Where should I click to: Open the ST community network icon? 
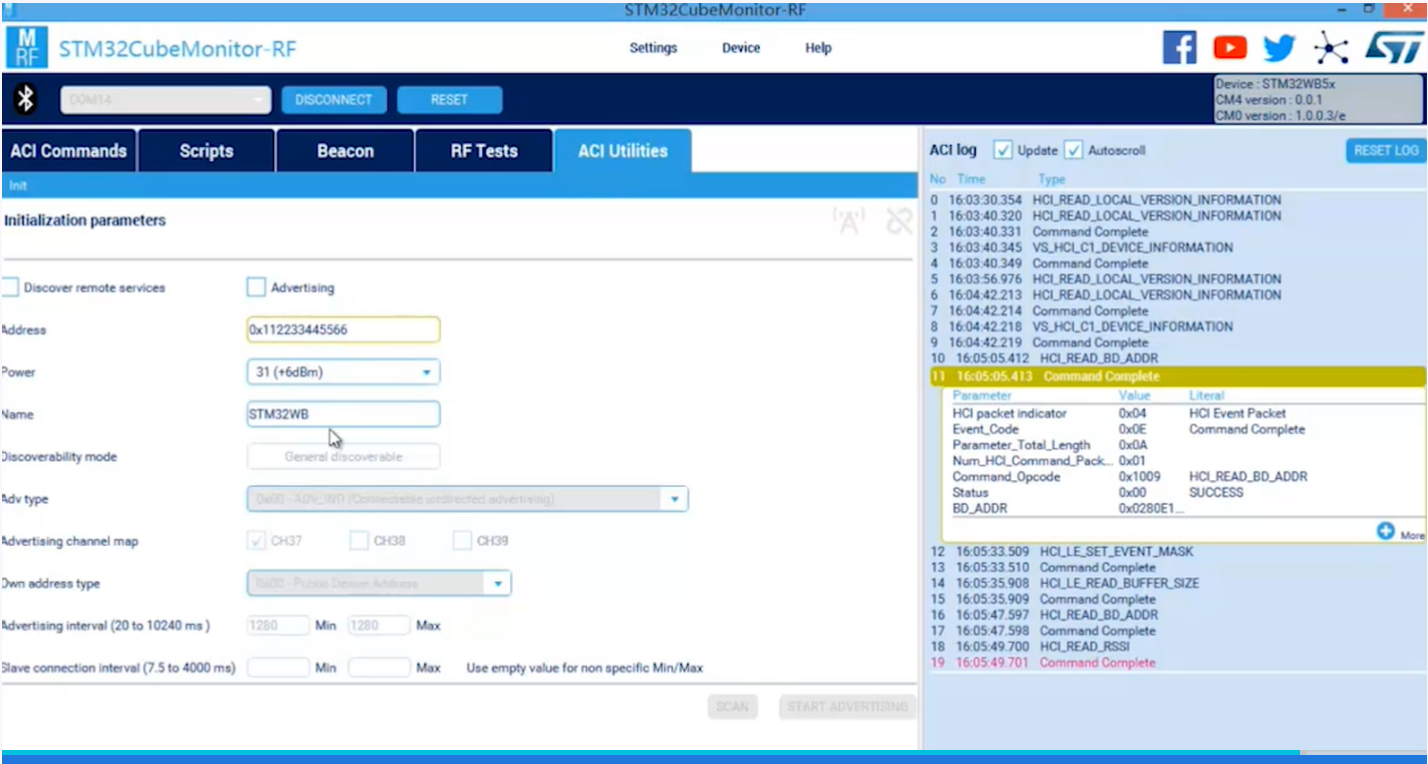click(x=1331, y=47)
